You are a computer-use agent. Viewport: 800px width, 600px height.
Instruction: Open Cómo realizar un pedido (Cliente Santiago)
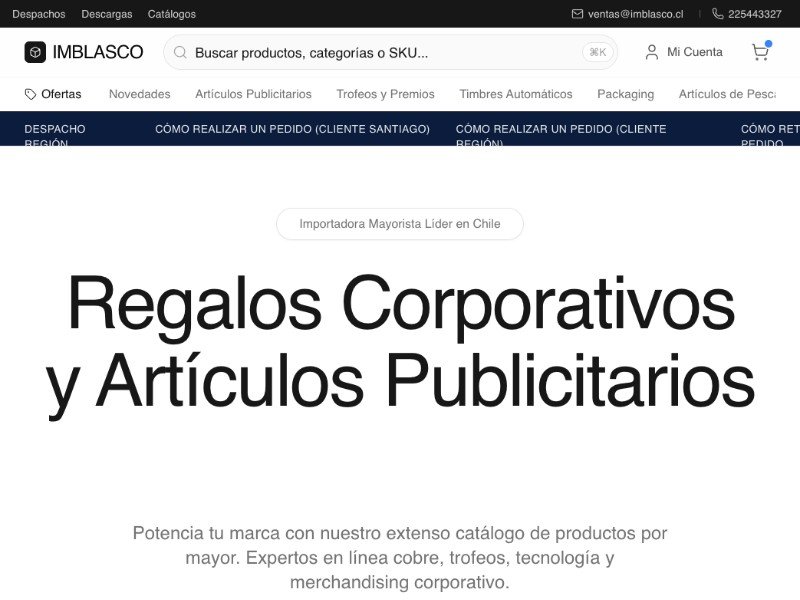coord(292,129)
